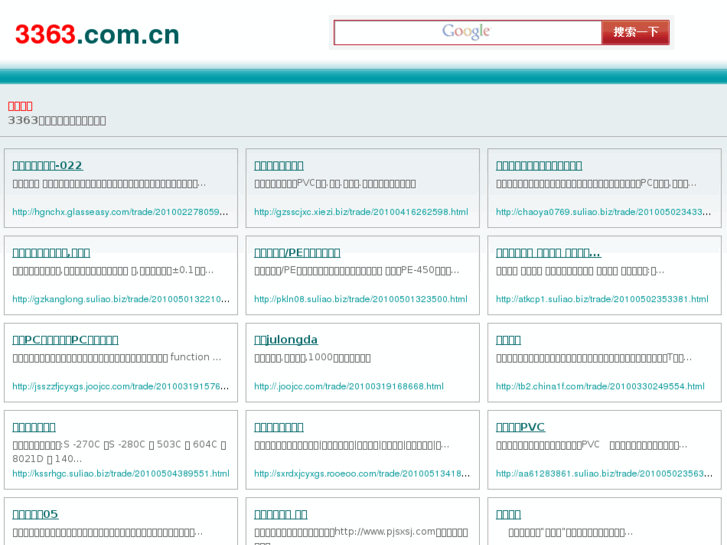Image resolution: width=727 pixels, height=545 pixels.
Task: Click the description mentioning PE-450
Action: (357, 270)
